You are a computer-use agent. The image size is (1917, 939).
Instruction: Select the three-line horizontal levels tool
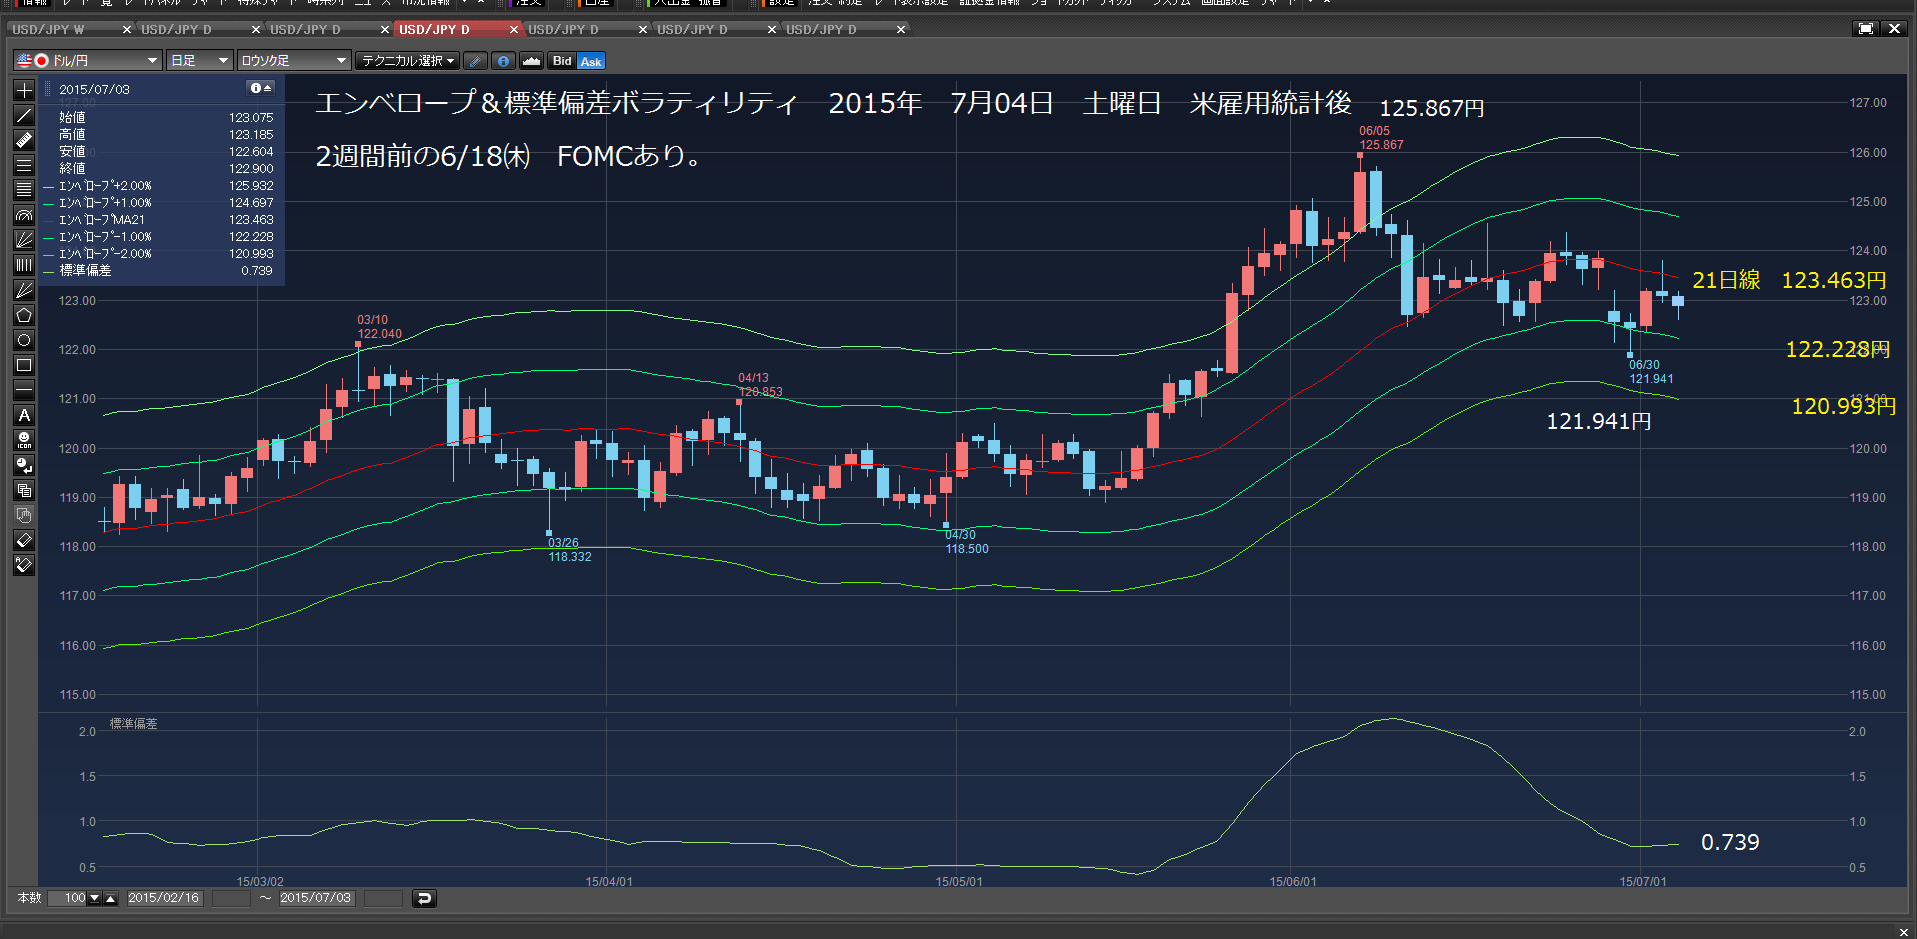24,165
